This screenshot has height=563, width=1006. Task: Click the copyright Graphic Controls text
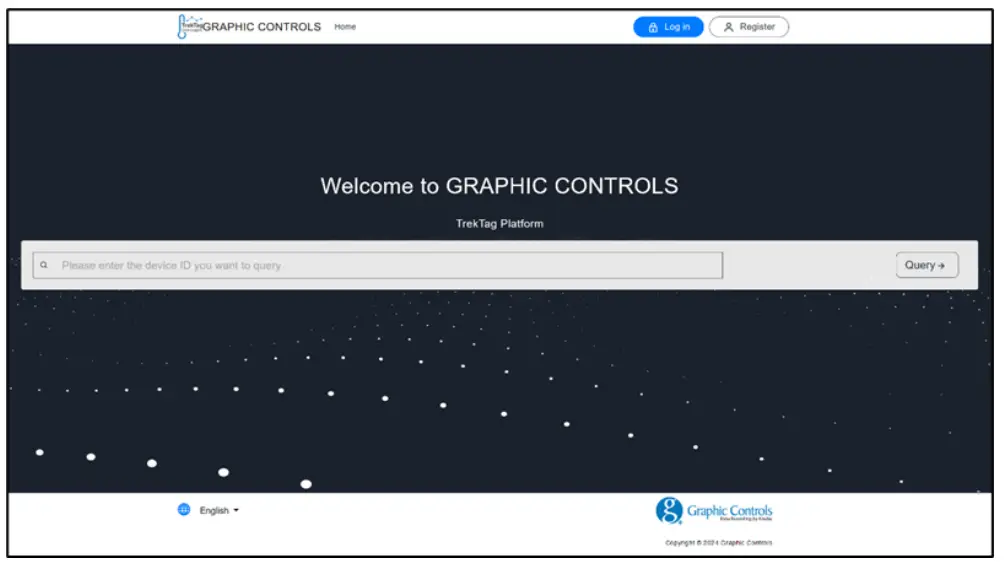tap(719, 542)
